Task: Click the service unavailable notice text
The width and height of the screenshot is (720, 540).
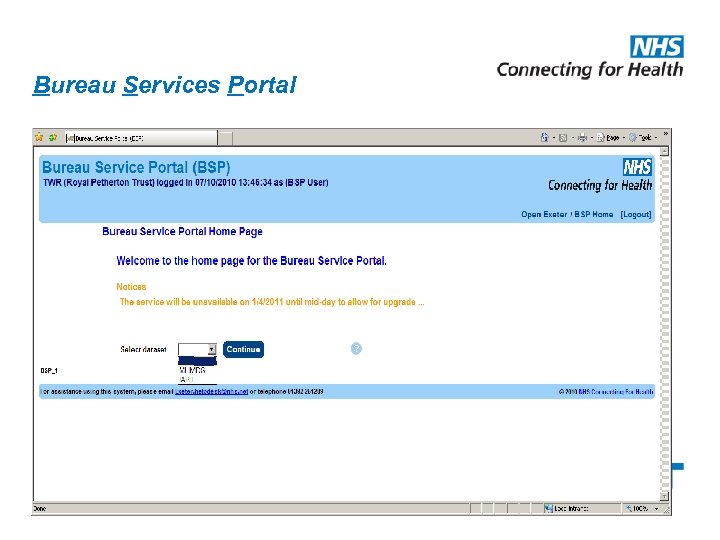Action: point(272,302)
